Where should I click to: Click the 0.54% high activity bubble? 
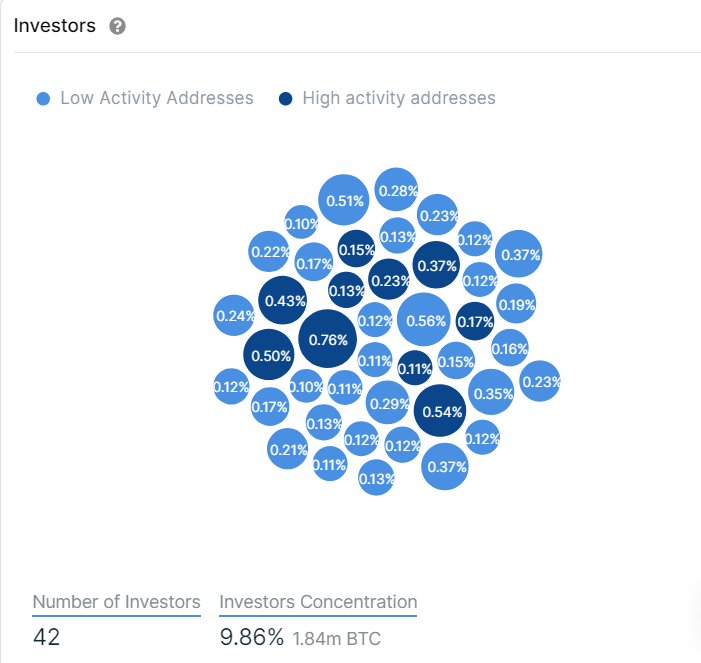(442, 411)
